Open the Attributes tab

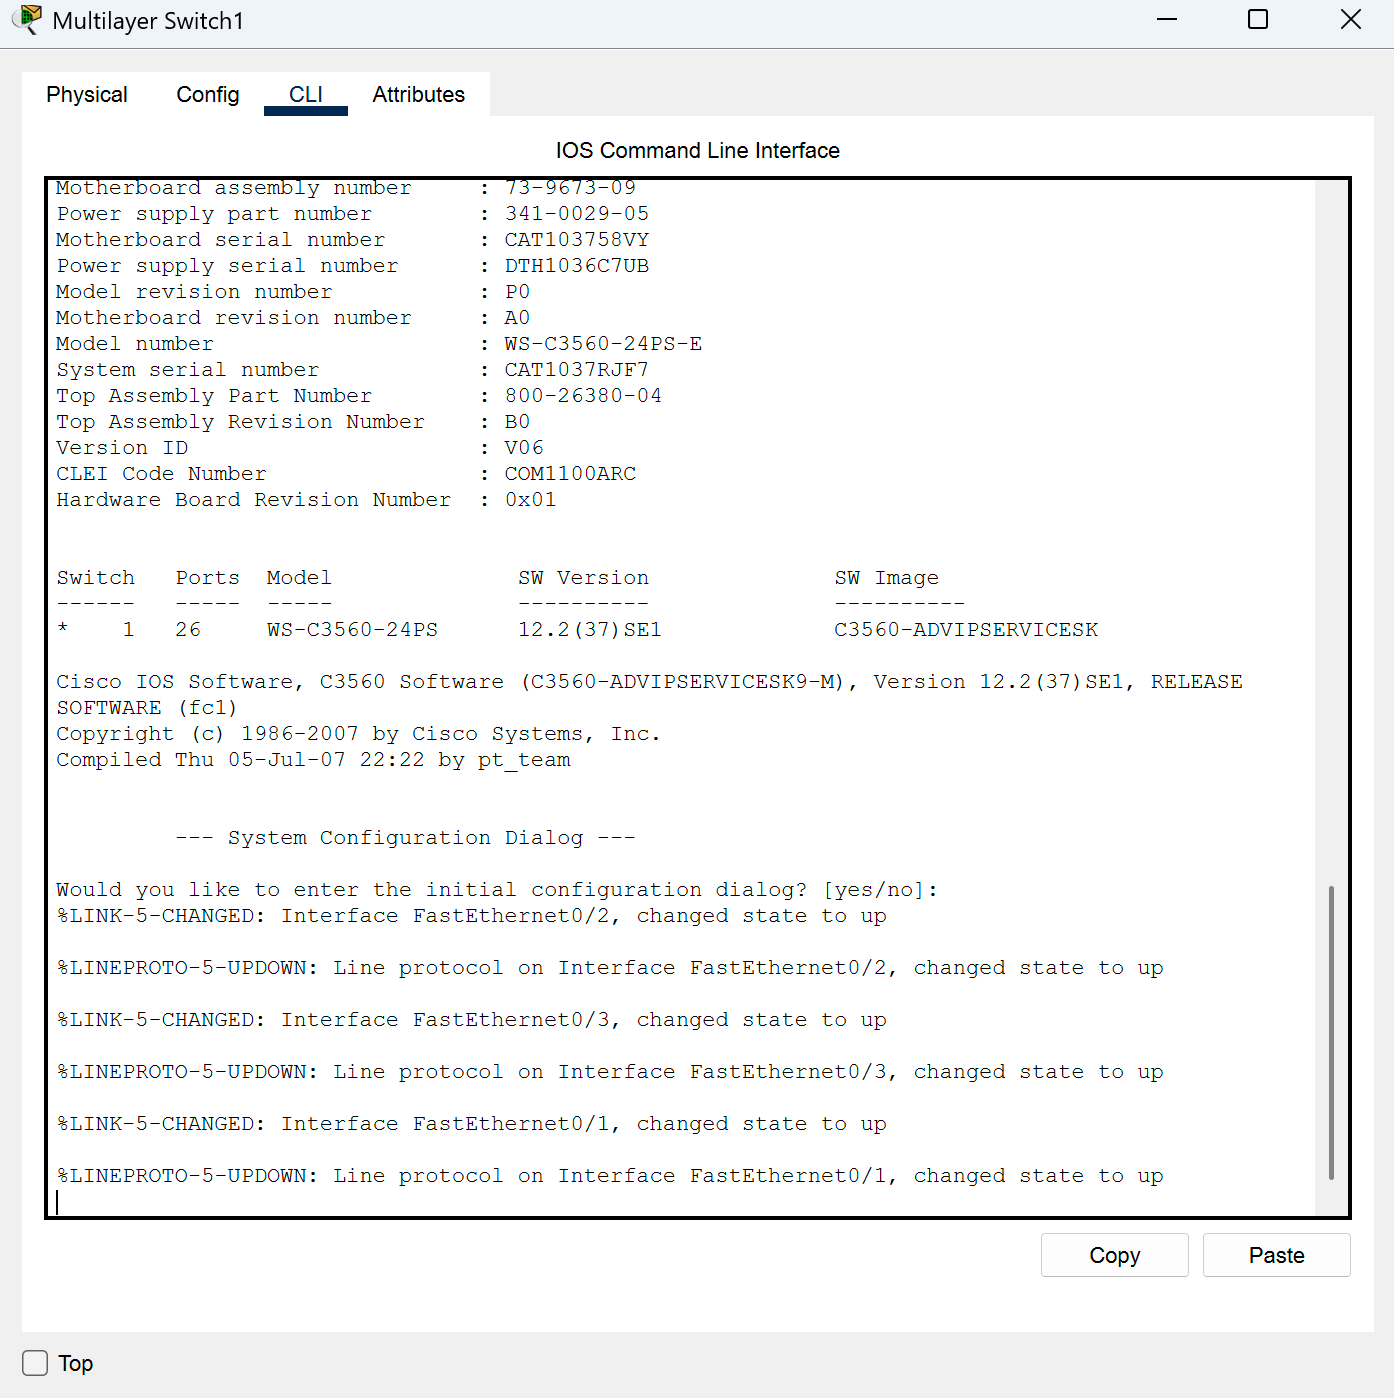point(419,95)
